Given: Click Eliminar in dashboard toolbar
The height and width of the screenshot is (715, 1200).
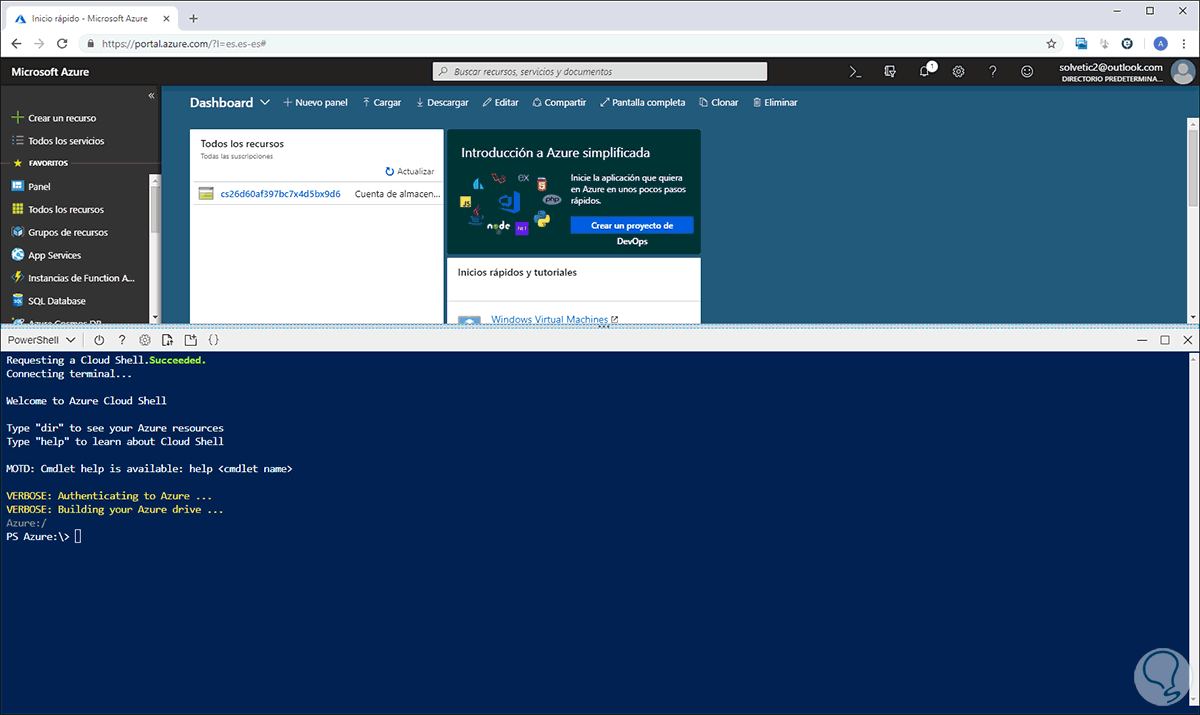Looking at the screenshot, I should (775, 103).
